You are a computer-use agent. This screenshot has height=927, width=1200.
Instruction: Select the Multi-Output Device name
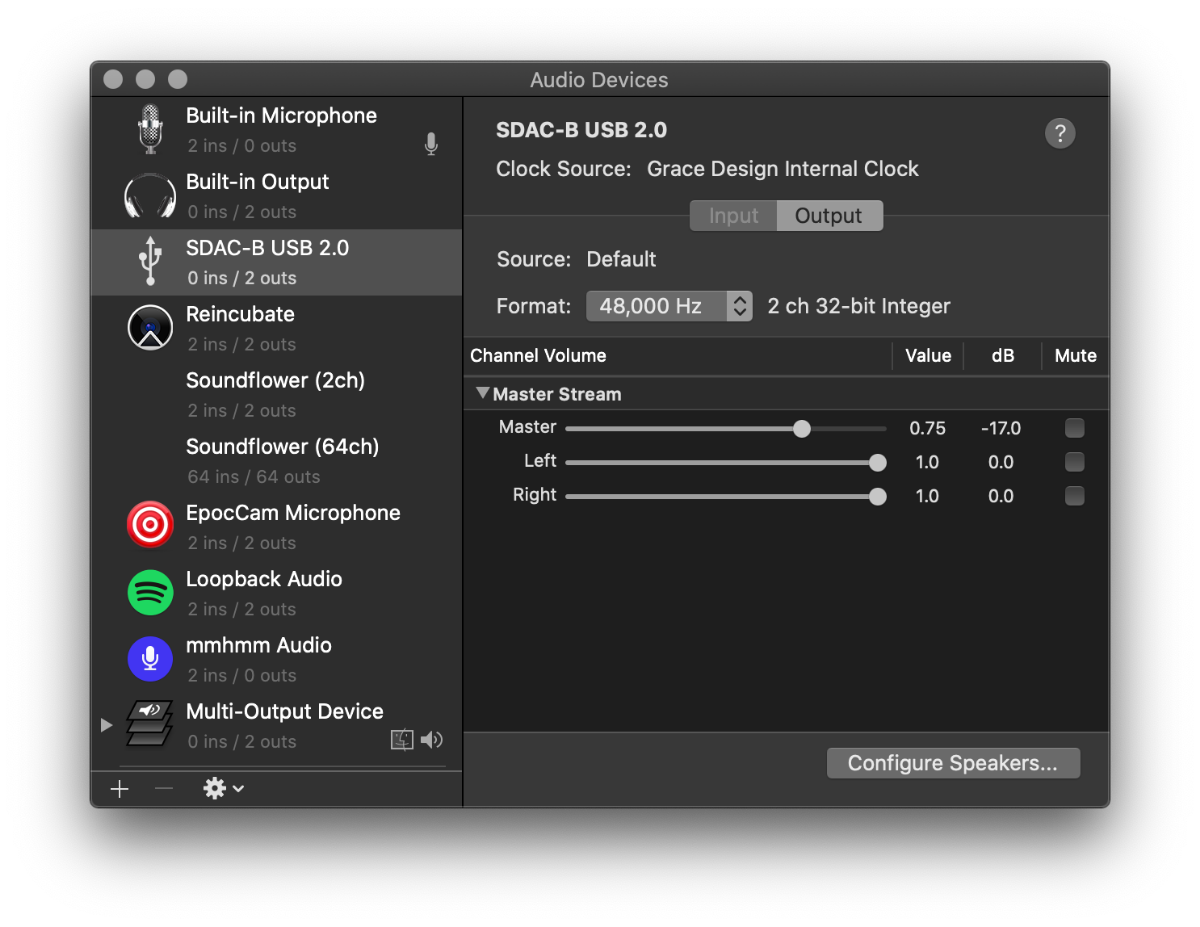point(285,711)
